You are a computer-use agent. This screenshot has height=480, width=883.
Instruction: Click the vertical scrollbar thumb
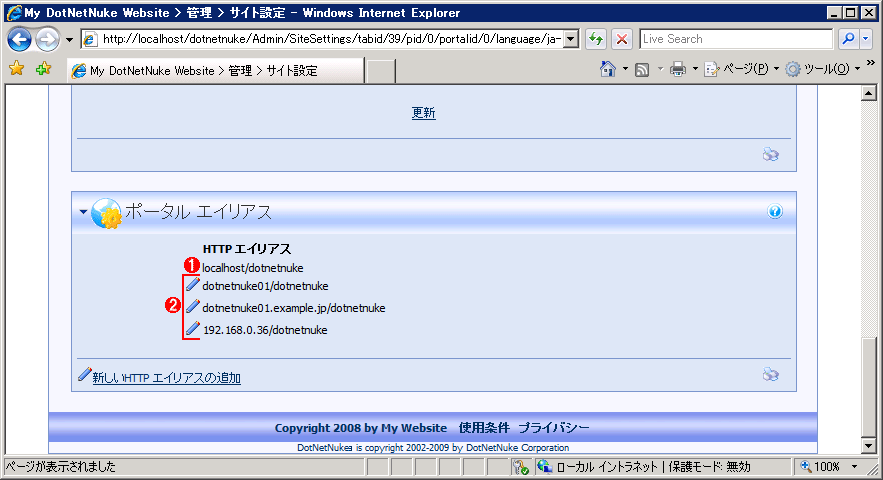click(x=868, y=386)
